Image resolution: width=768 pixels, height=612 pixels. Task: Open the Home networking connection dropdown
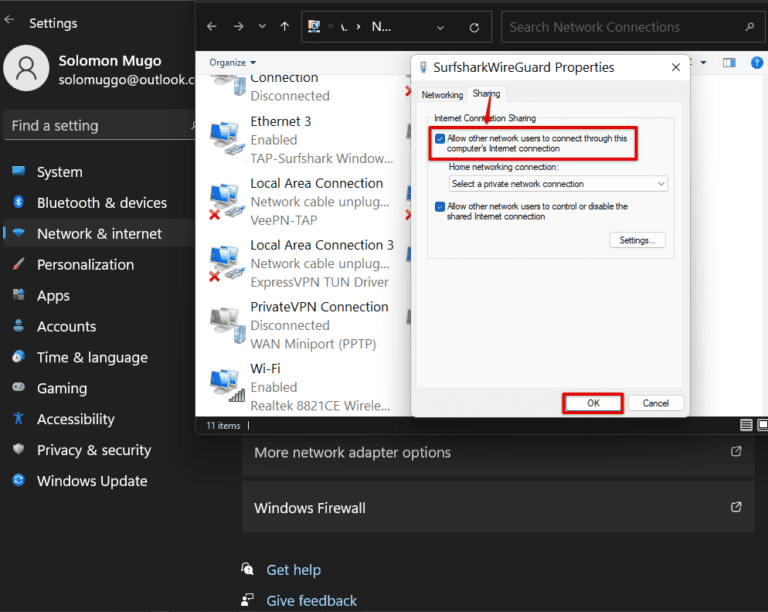point(558,184)
